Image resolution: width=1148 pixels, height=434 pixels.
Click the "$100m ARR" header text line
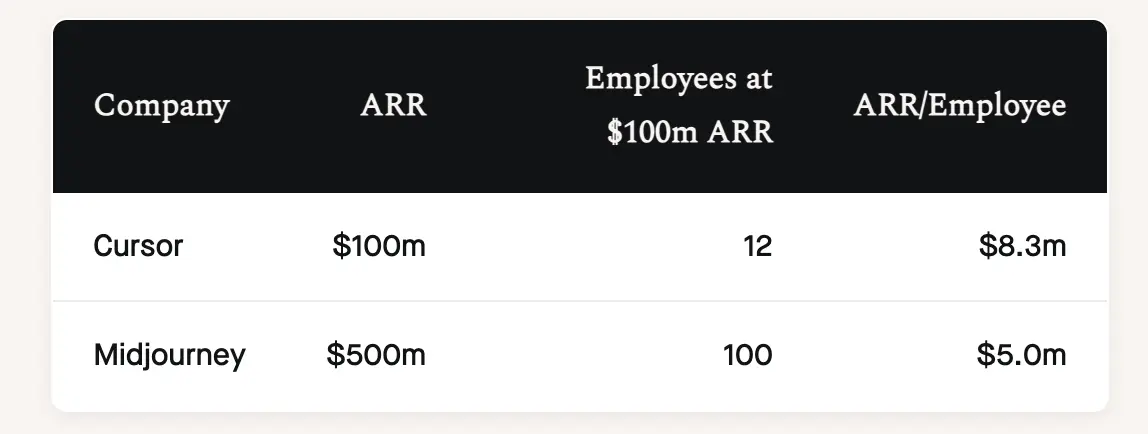pos(690,133)
